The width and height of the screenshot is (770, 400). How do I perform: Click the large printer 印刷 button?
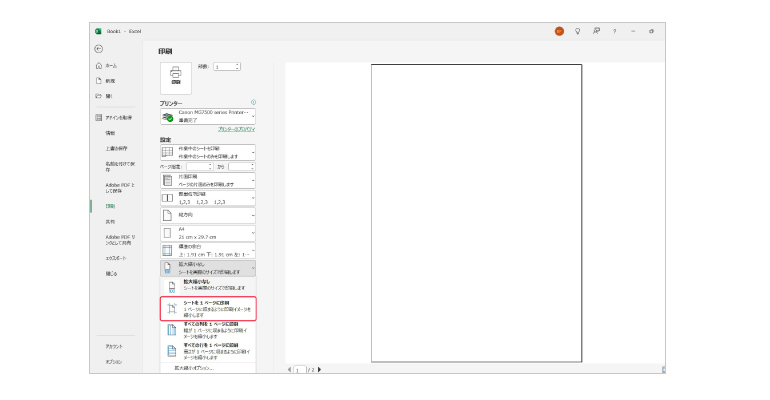tap(176, 78)
